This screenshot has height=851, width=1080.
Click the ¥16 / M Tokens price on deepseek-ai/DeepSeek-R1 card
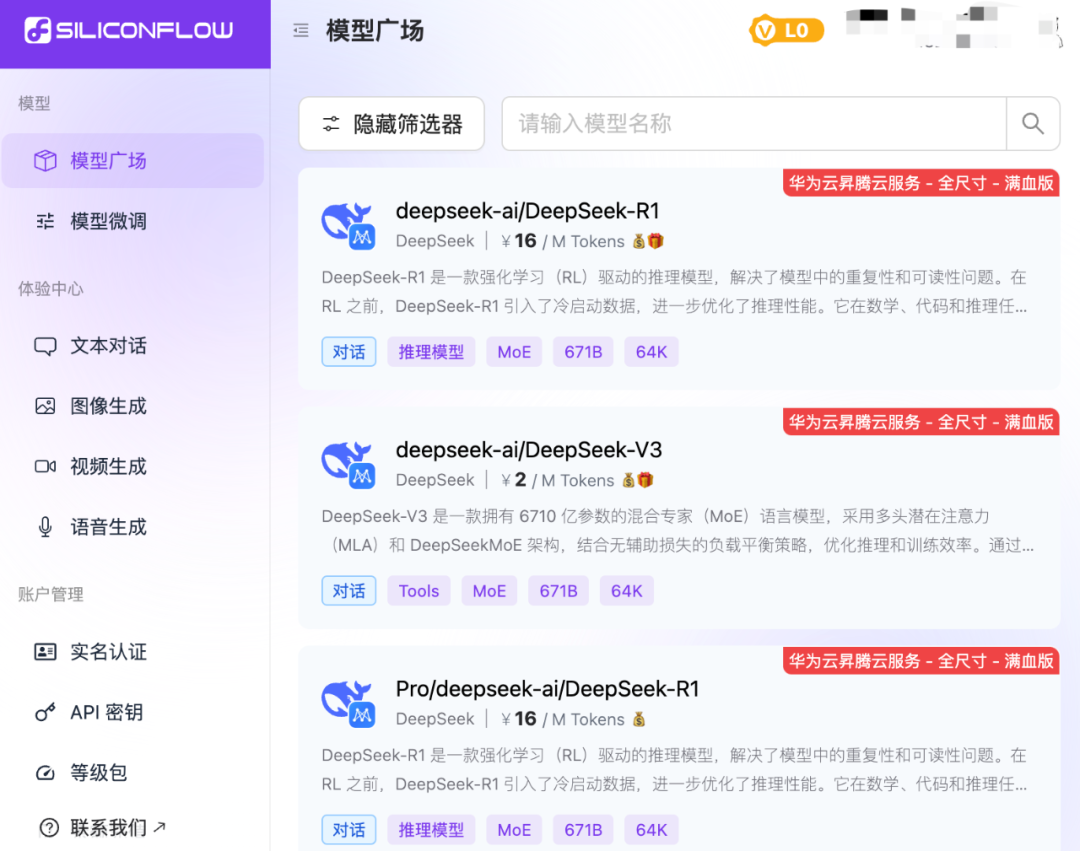point(563,241)
